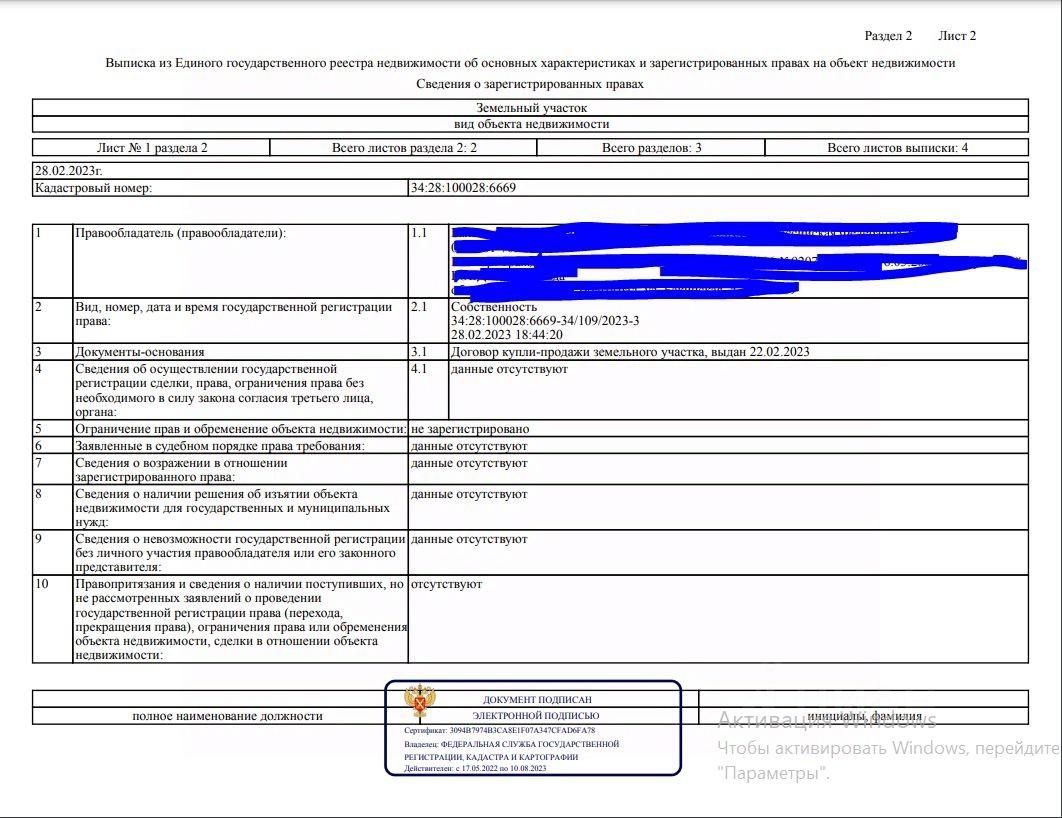Click sub-item number "3.1"
The image size is (1062, 818).
pos(419,352)
